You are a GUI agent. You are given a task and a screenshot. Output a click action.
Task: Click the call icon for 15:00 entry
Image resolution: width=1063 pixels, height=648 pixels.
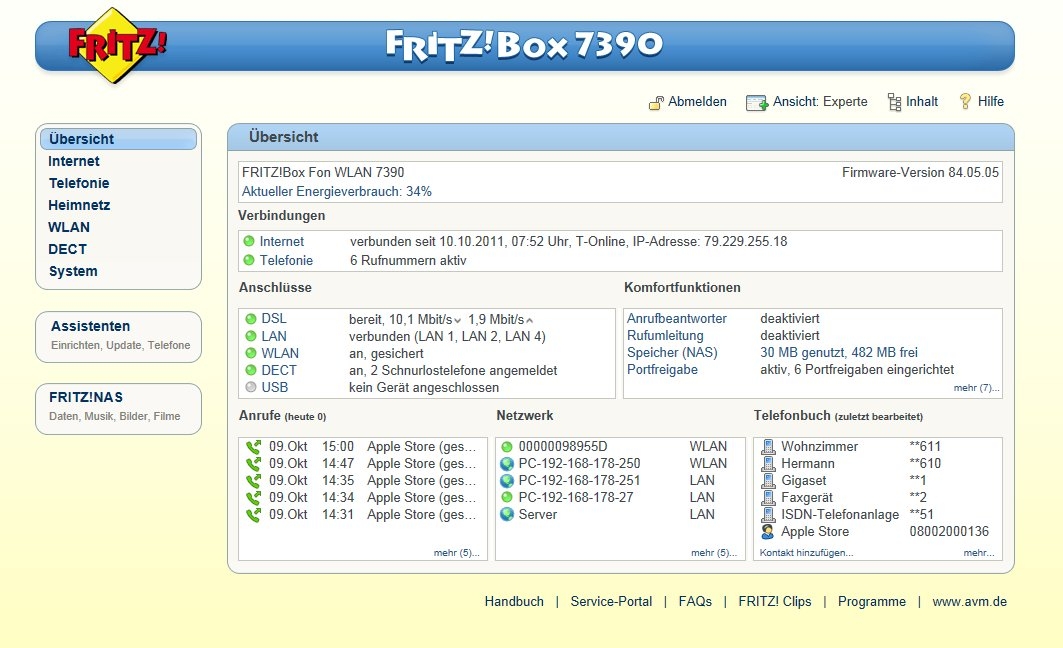point(254,447)
